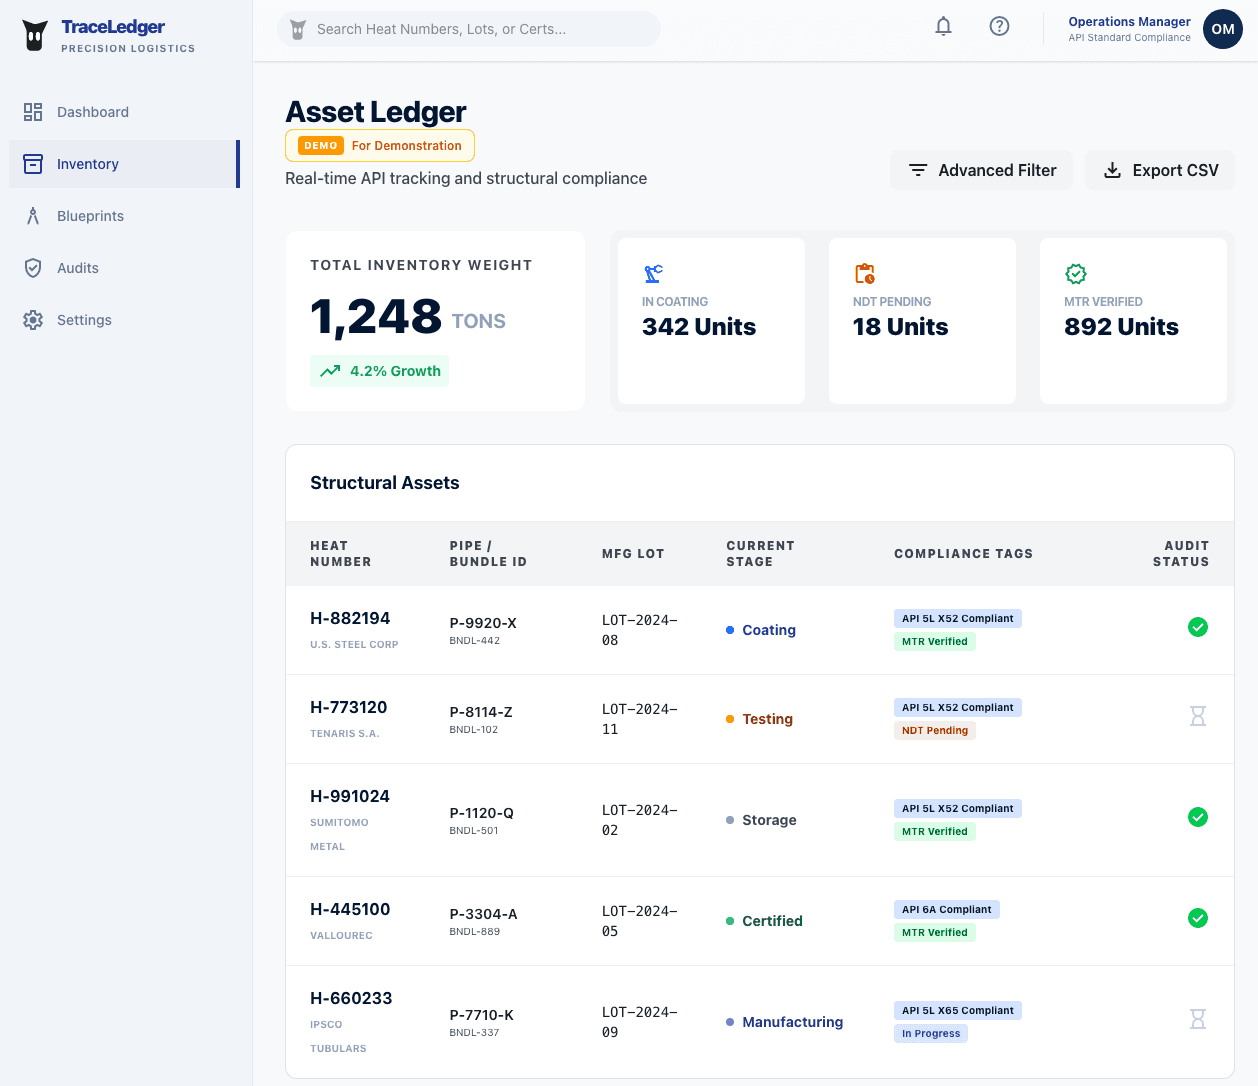Go to Blueprints in the sidebar

pos(124,216)
